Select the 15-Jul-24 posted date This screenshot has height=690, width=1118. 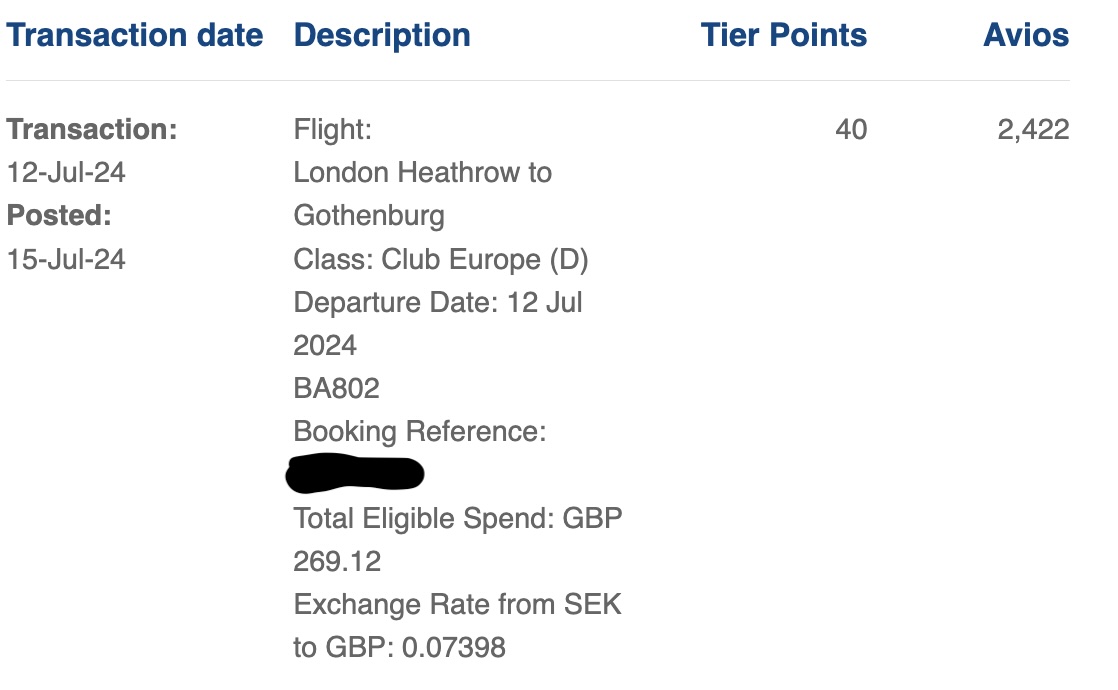[x=66, y=259]
